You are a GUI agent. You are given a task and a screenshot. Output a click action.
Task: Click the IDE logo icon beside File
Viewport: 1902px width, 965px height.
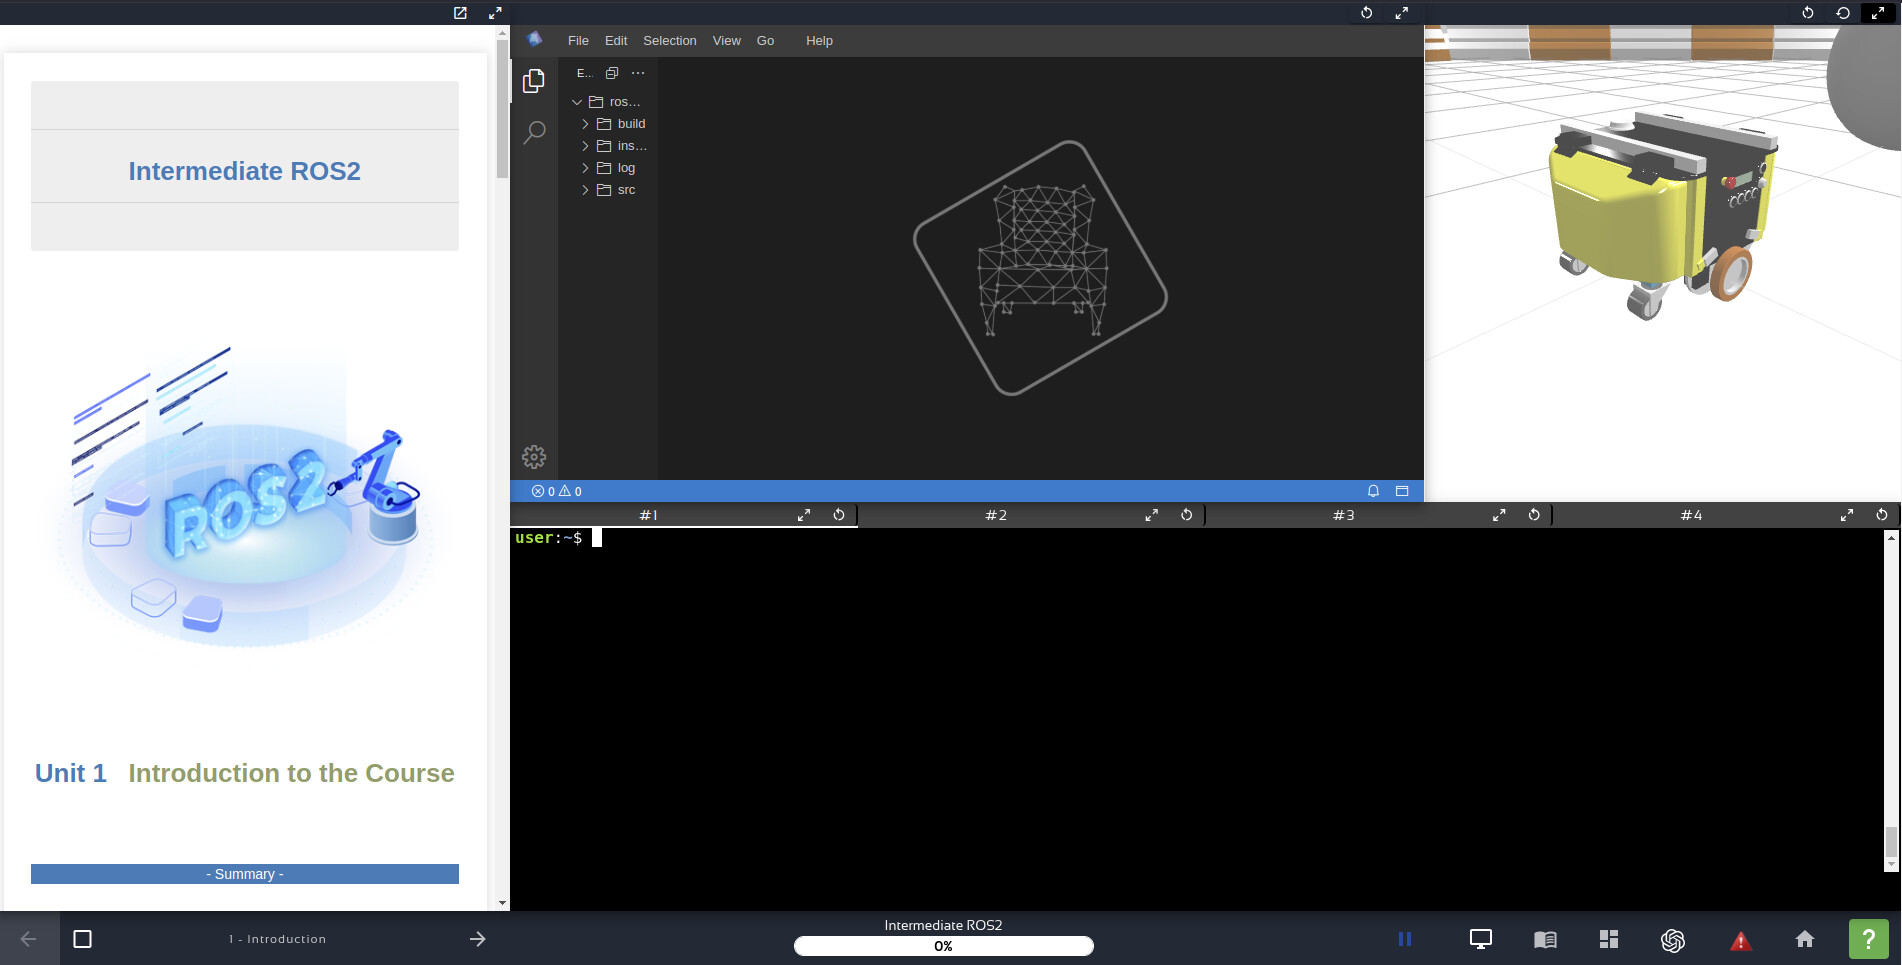pyautogui.click(x=535, y=39)
